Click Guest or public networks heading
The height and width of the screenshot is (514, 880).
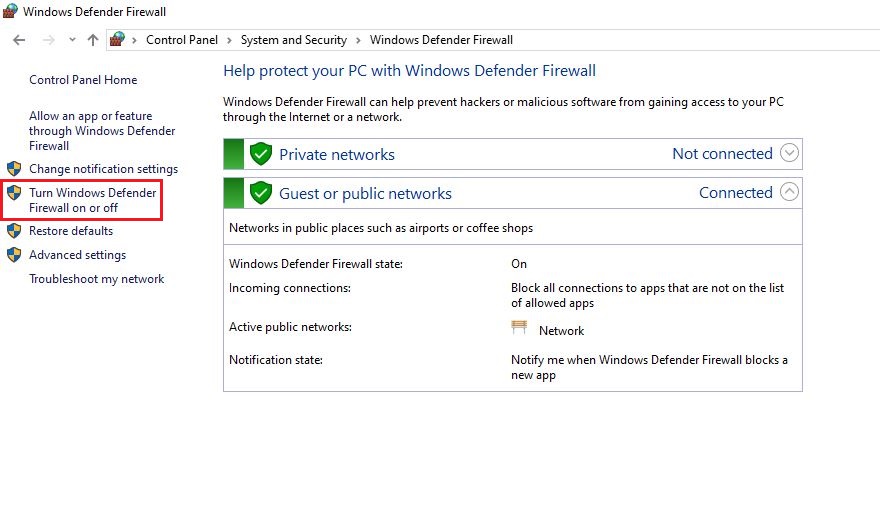point(365,194)
